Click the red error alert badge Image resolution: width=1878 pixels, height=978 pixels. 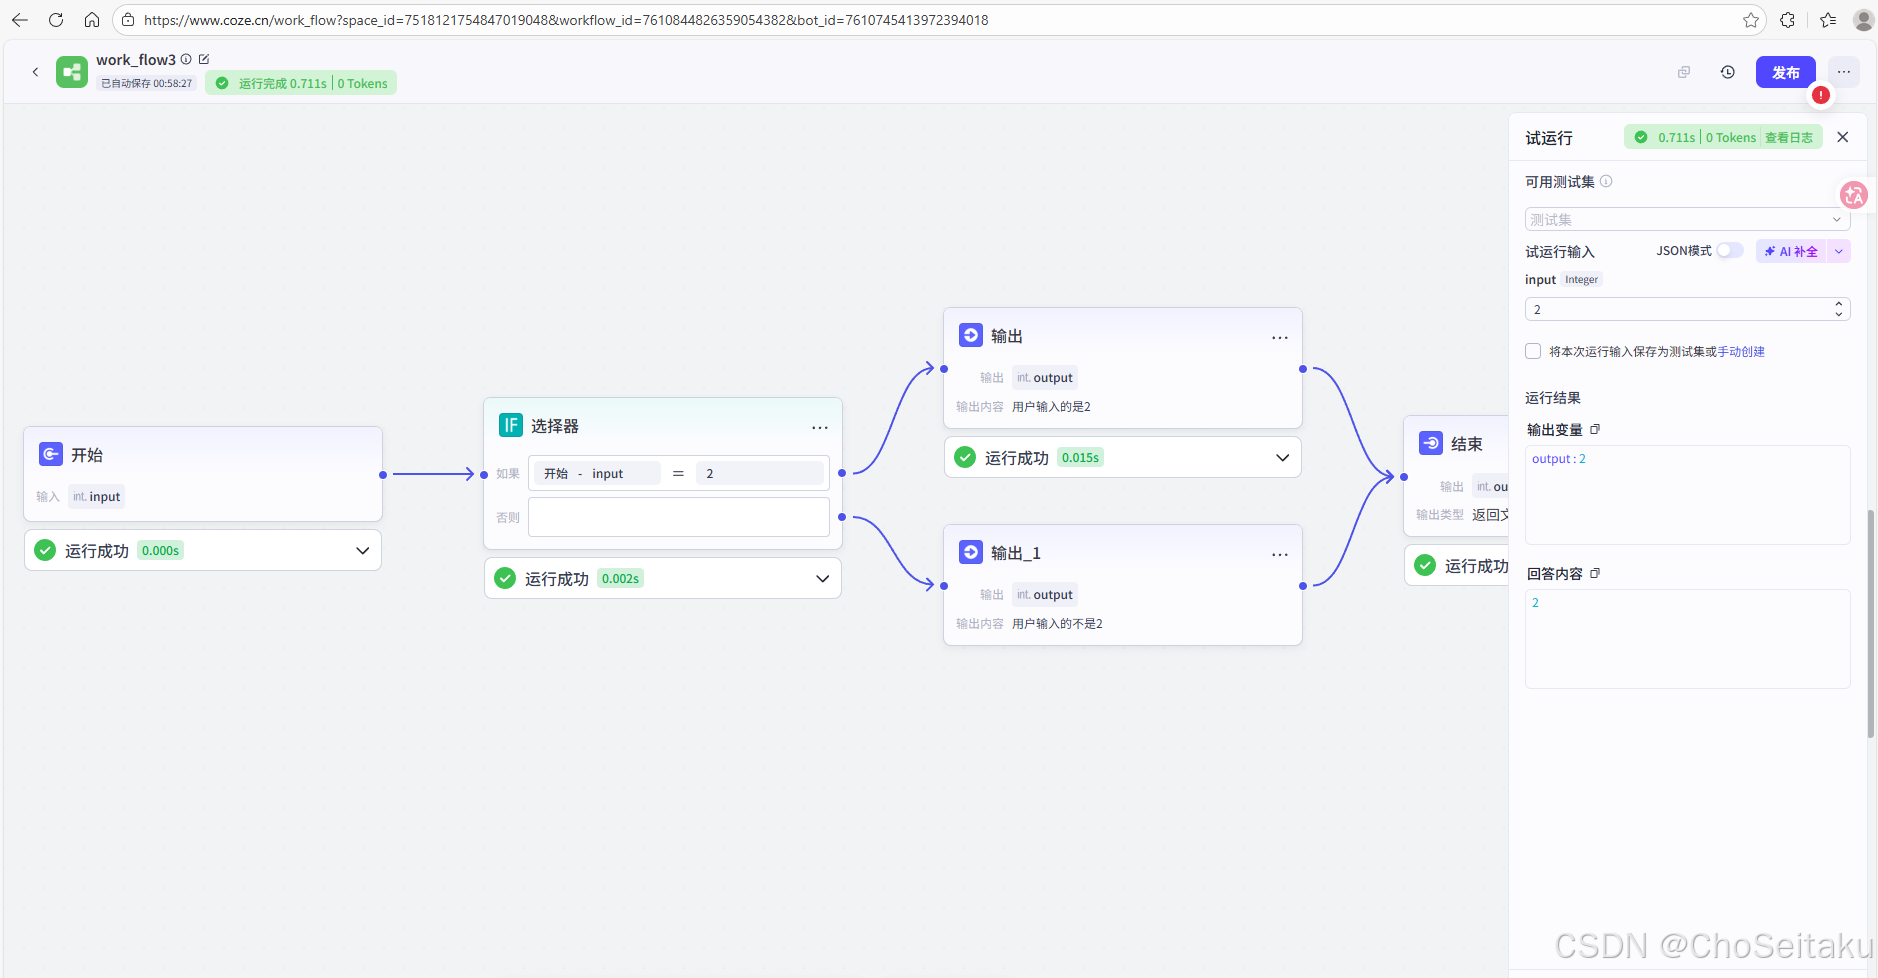click(1821, 95)
